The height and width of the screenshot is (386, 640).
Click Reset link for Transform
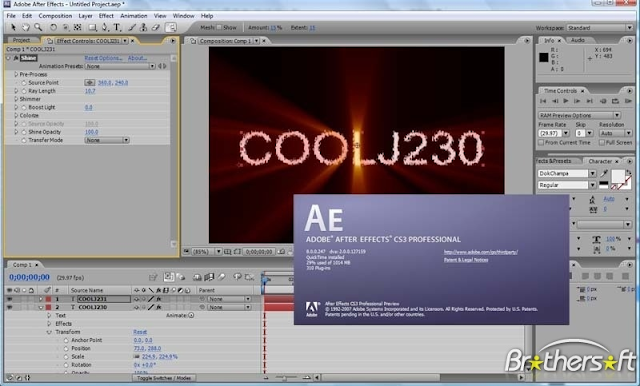click(140, 332)
